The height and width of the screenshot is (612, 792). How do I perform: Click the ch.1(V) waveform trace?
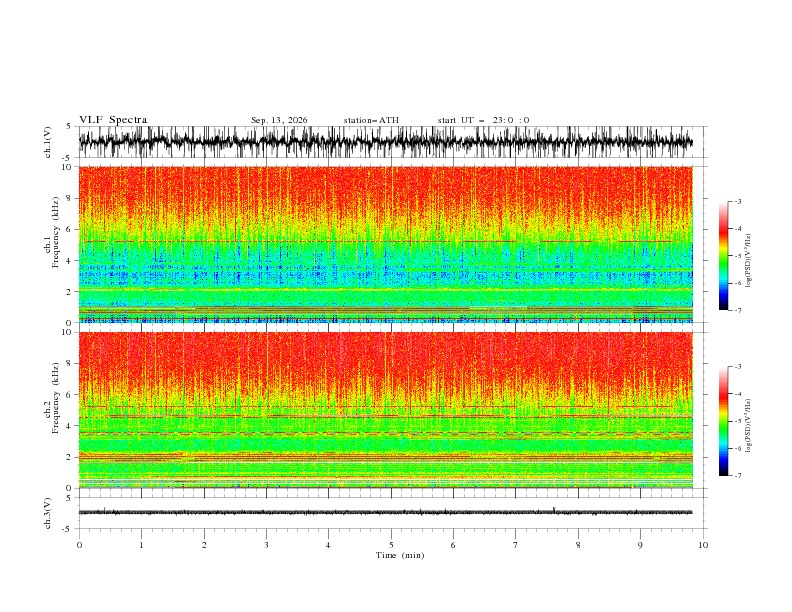click(386, 142)
